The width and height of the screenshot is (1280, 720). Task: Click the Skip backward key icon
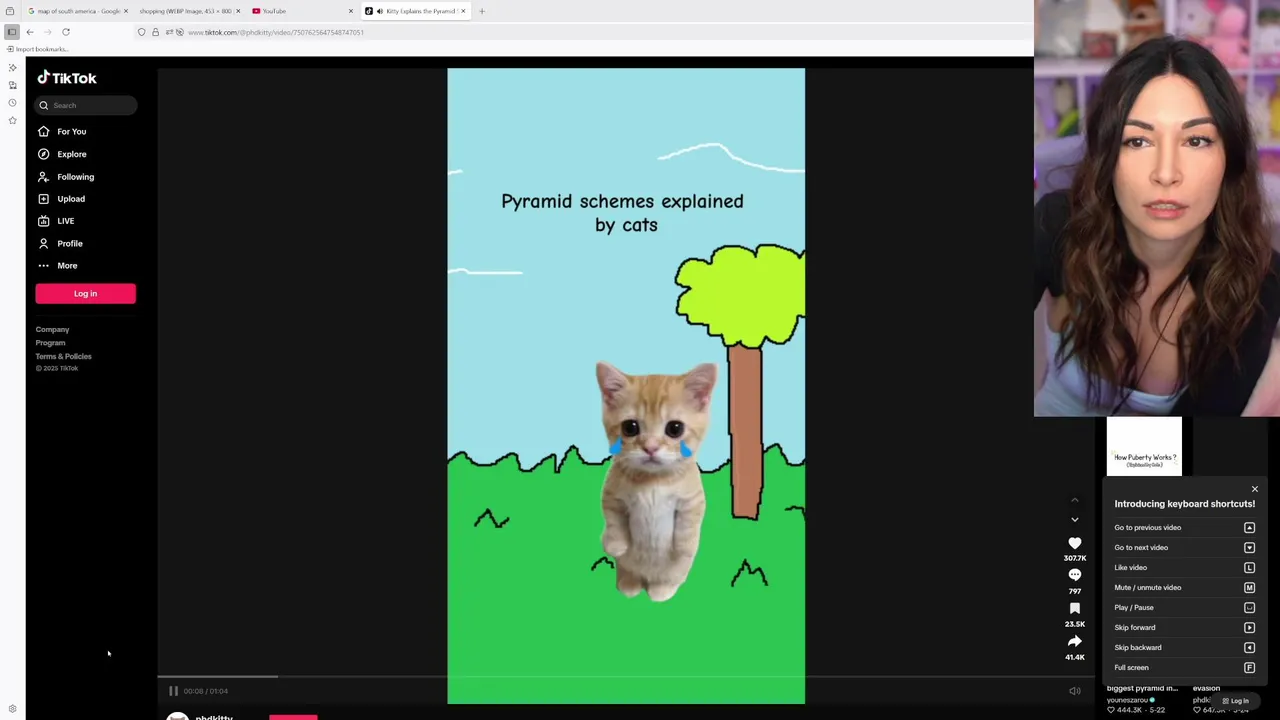1249,647
